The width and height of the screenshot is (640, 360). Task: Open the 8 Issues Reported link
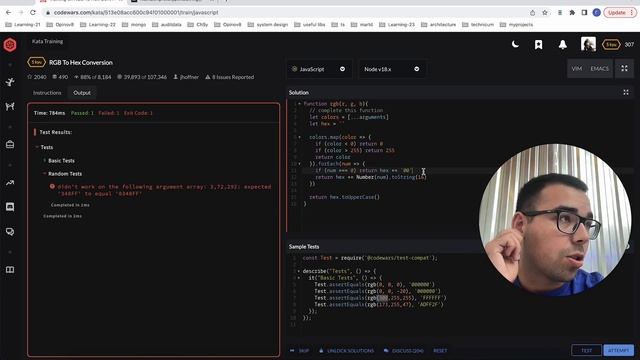229,77
